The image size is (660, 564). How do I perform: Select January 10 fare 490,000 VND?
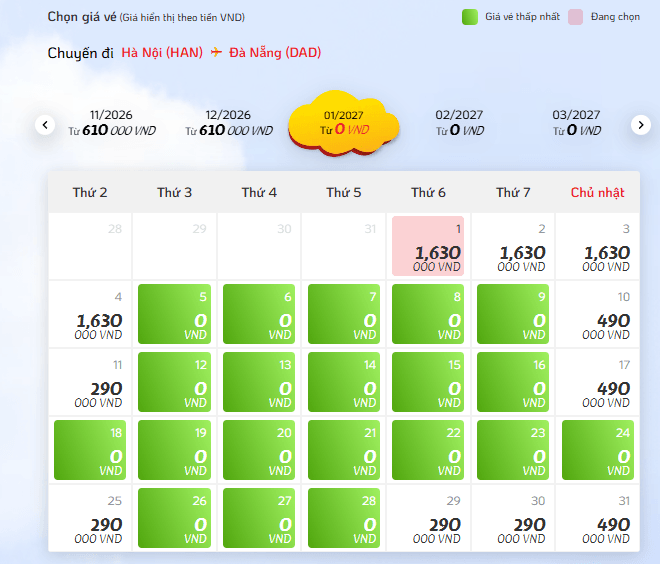coord(597,314)
